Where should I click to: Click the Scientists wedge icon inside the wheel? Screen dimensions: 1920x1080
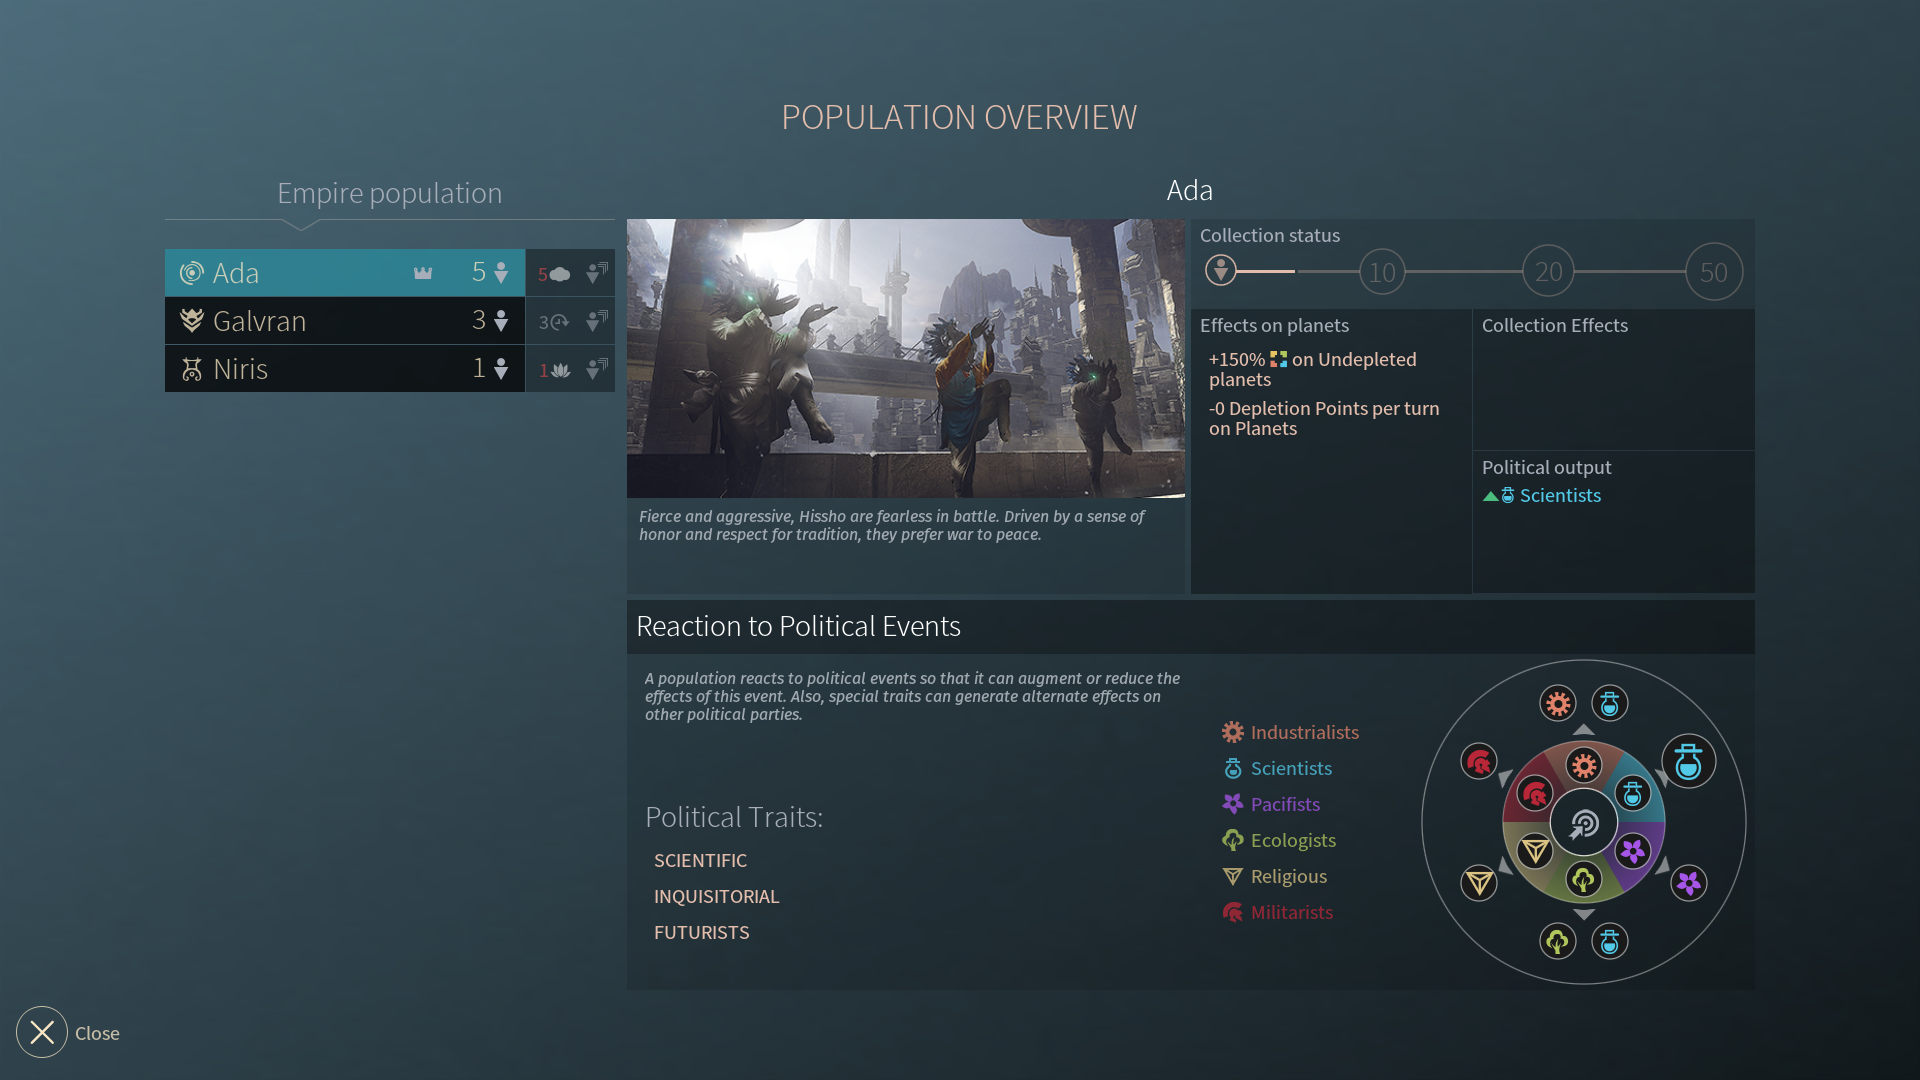[1633, 795]
